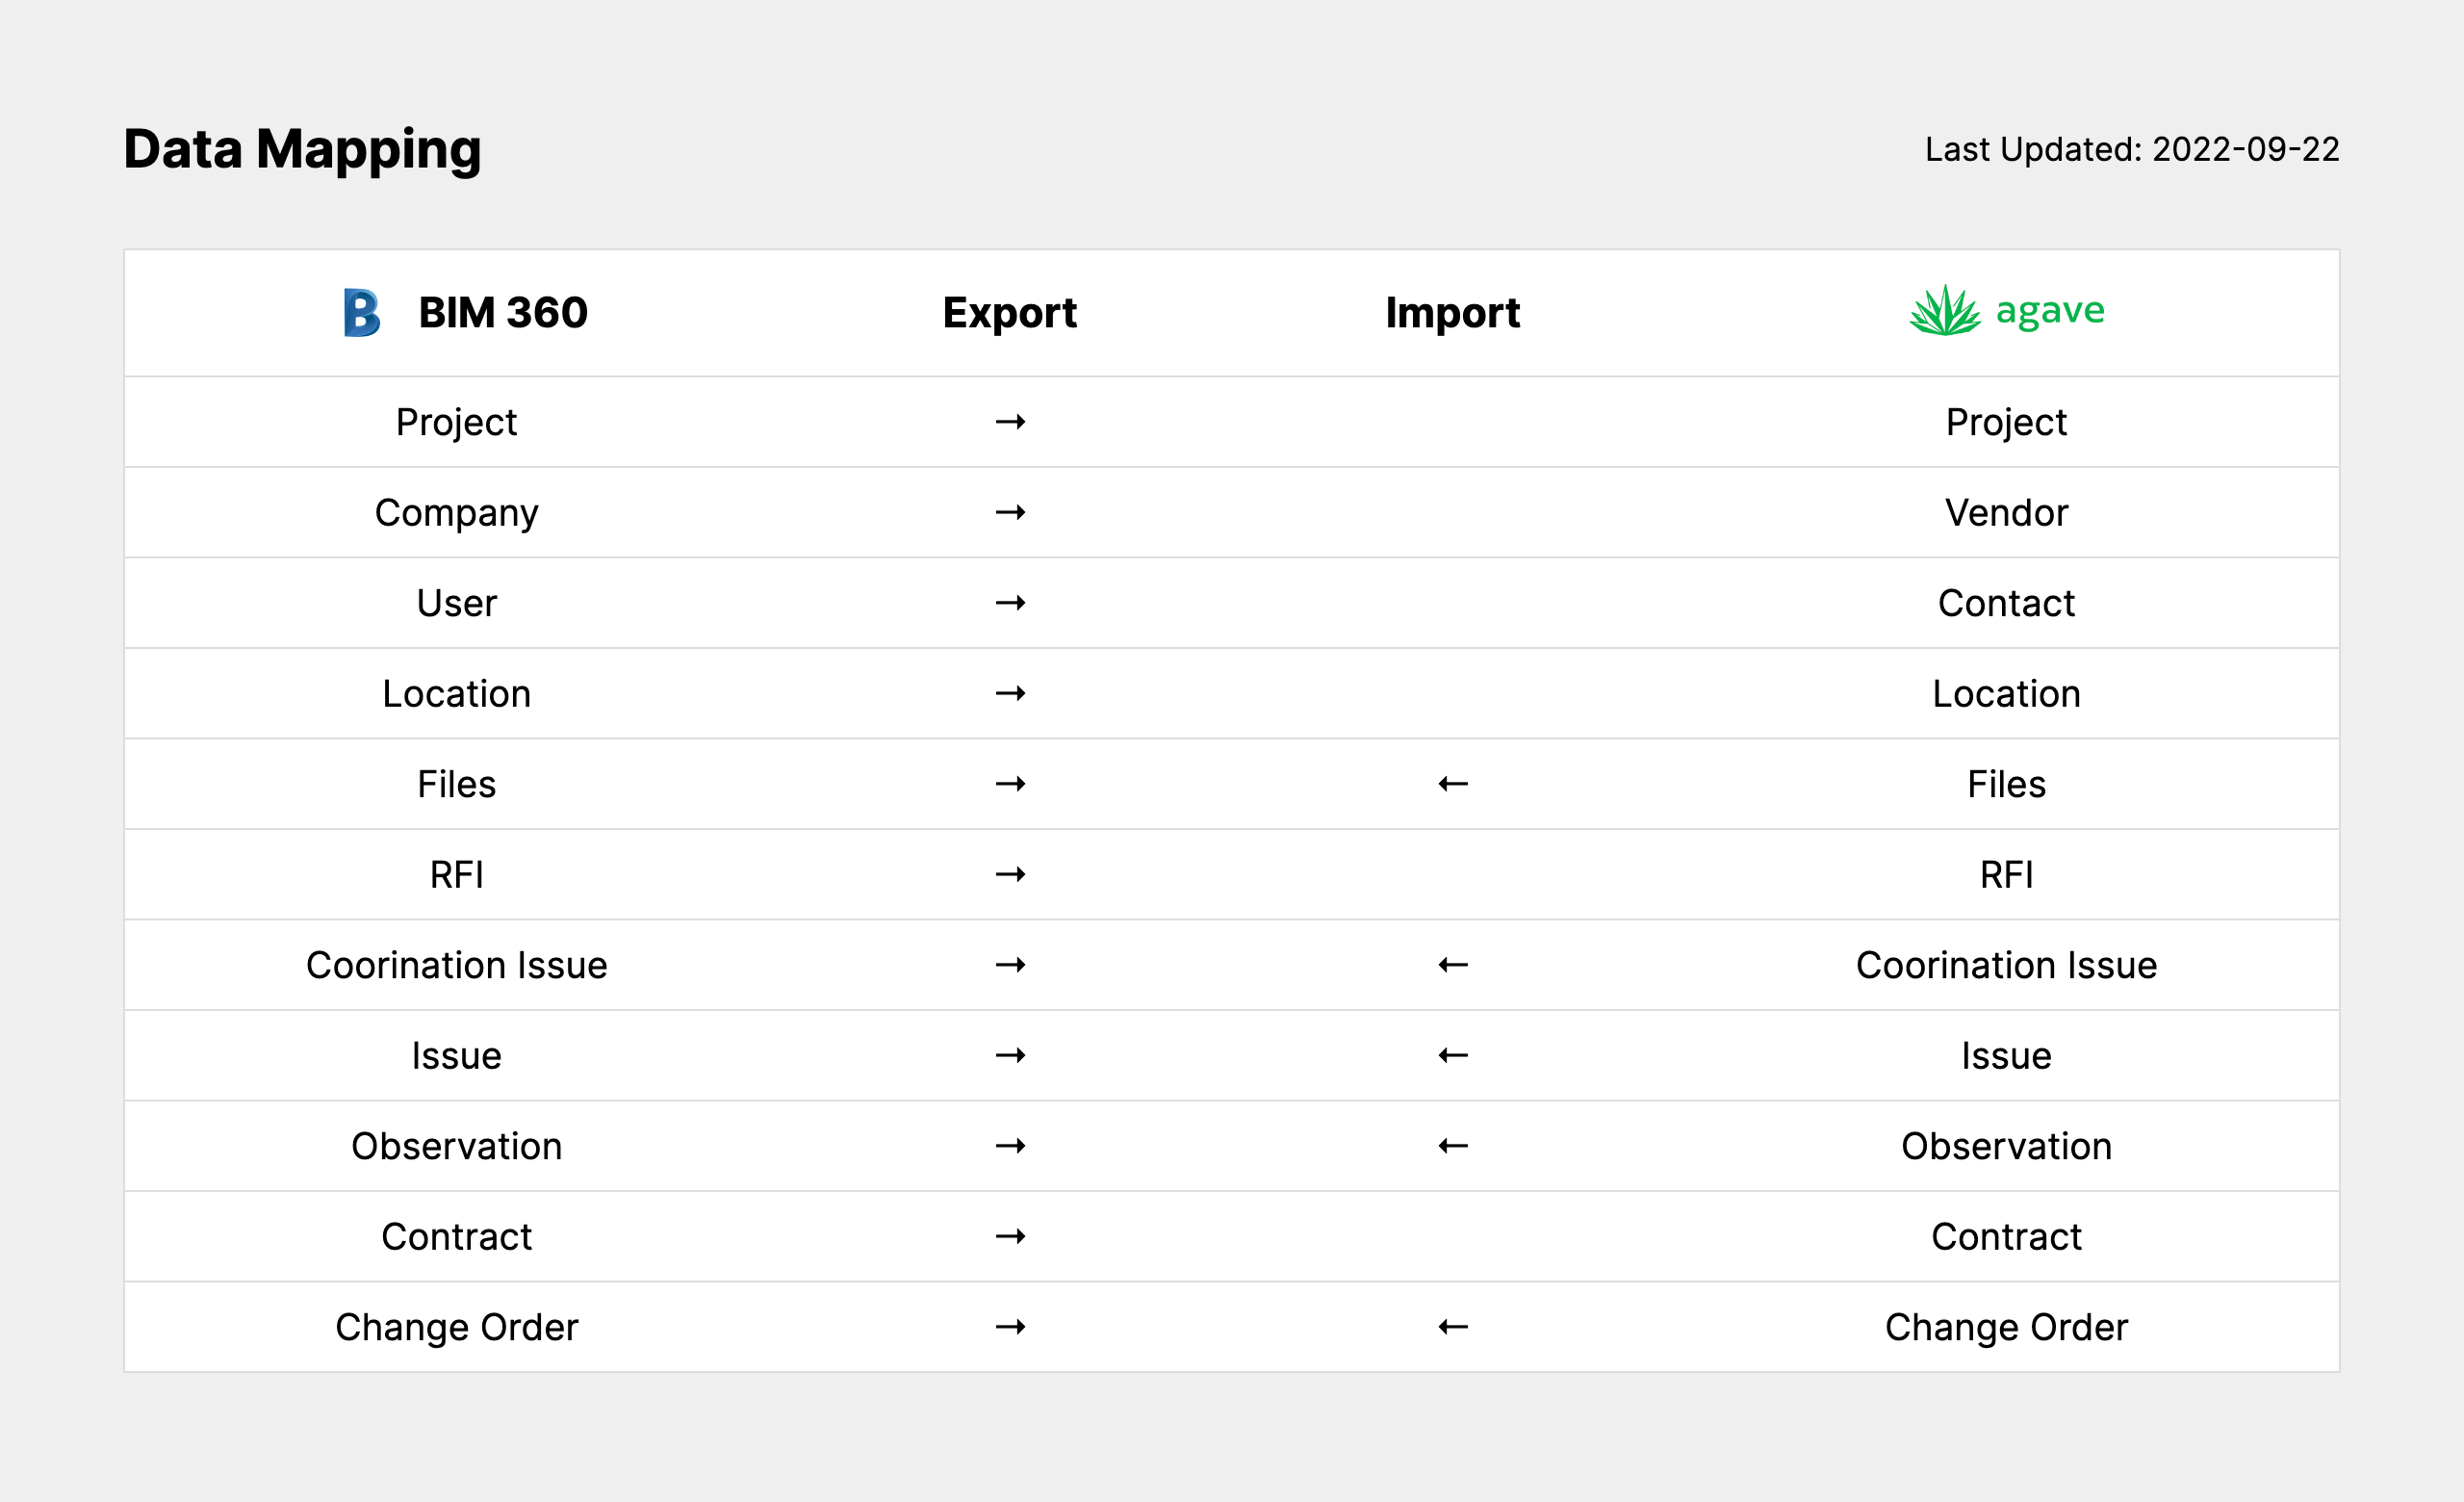
Task: Click the import arrow for Coorination Issue
Action: (1452, 965)
